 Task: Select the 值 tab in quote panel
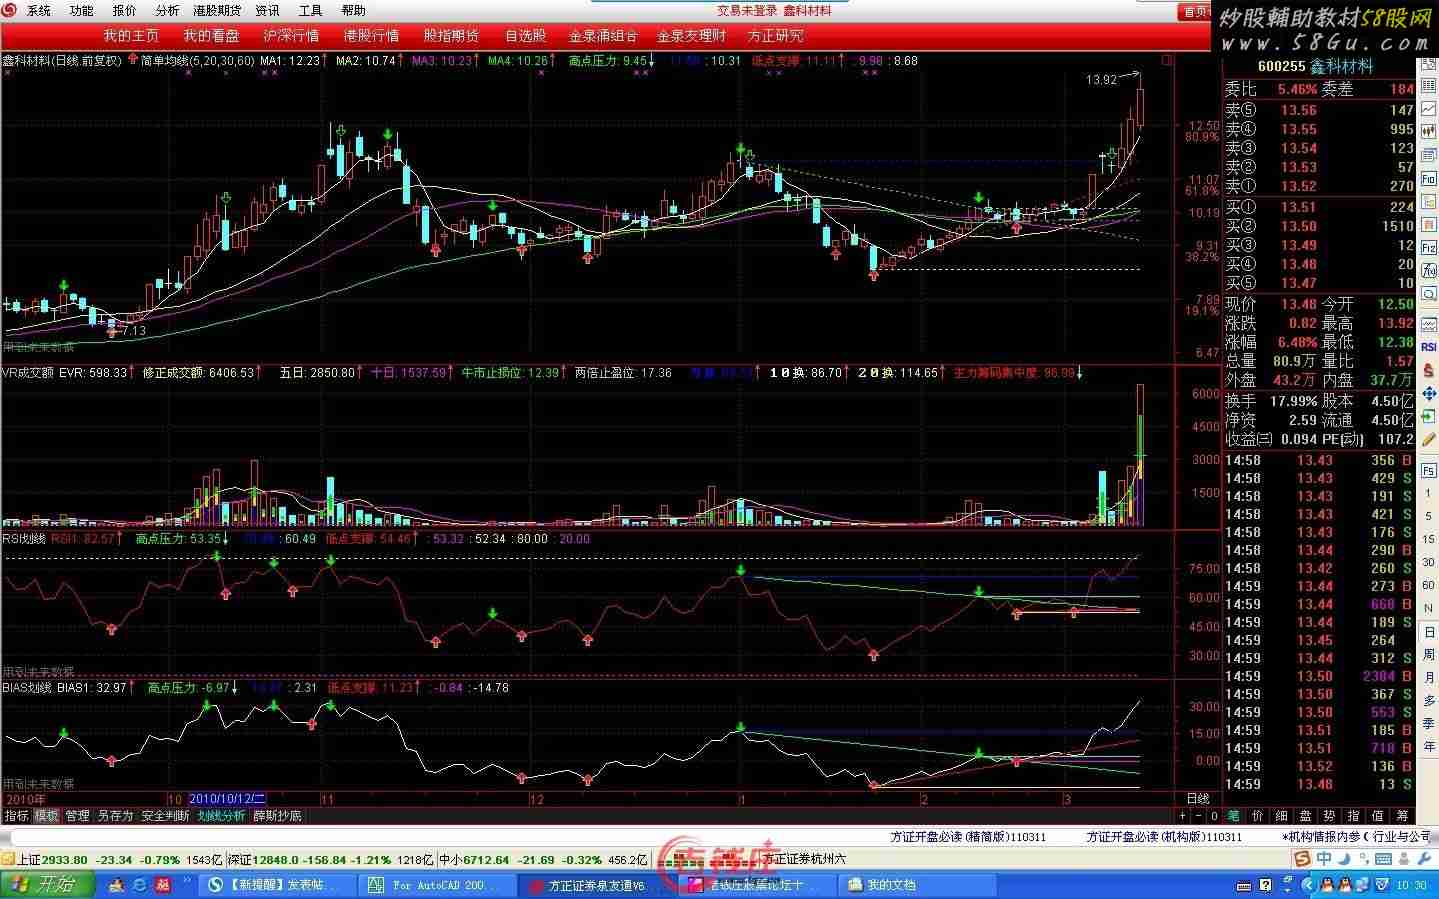1378,816
